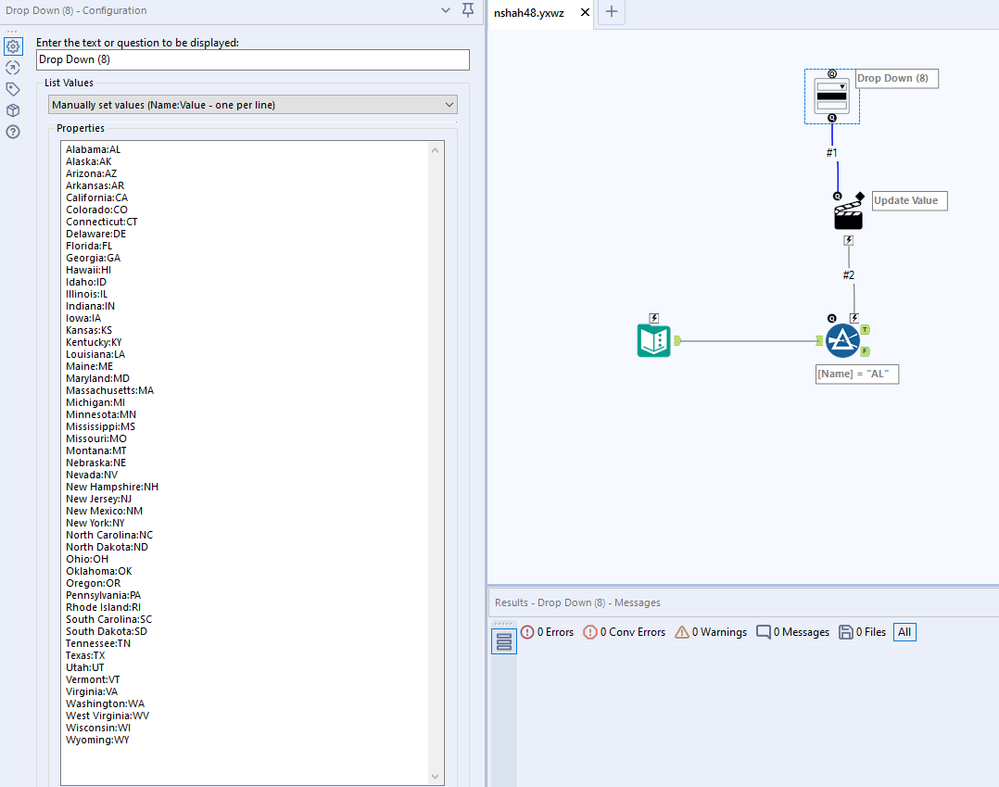Select the Drop Down tool on canvas
Viewport: 999px width, 787px height.
tap(832, 97)
